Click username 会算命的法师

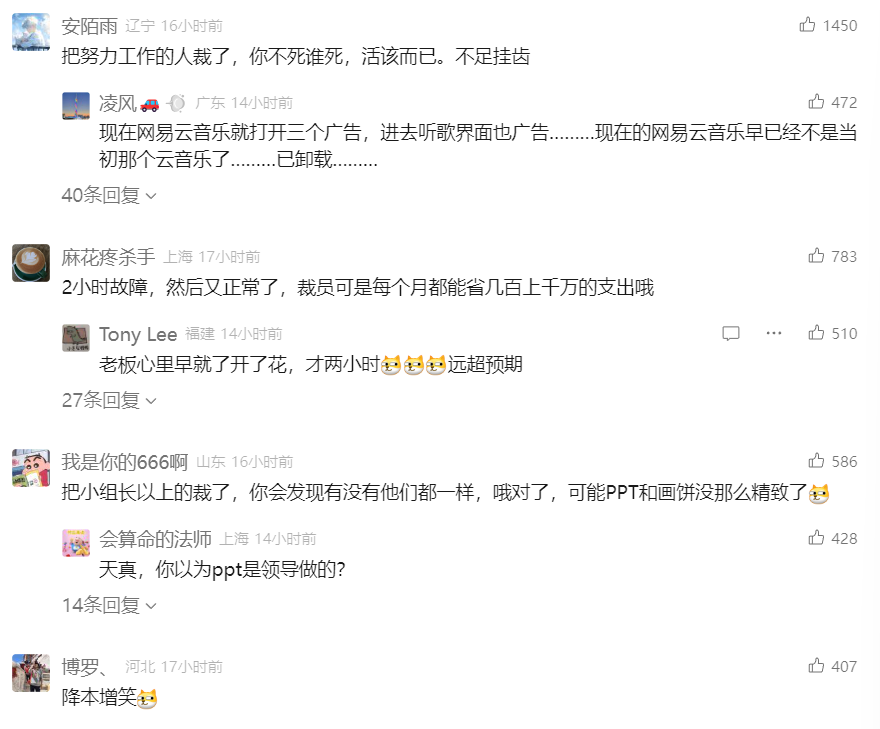click(155, 539)
